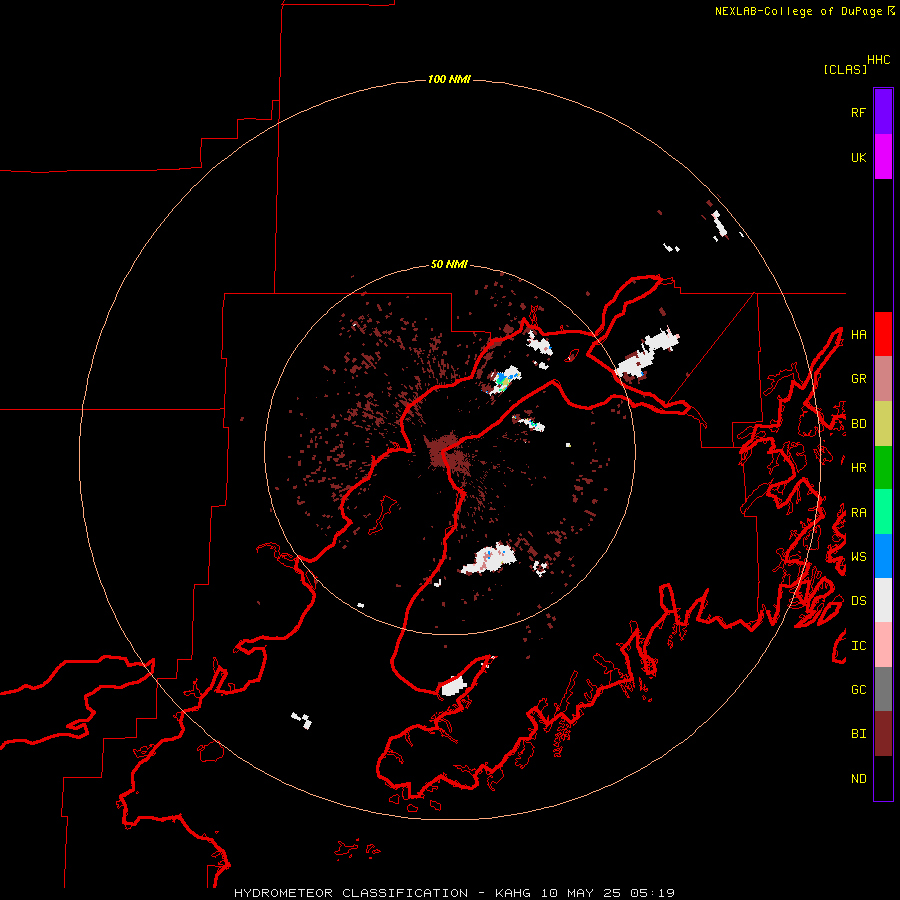900x900 pixels.
Task: Select the BD yellow legend color block
Action: (x=883, y=423)
